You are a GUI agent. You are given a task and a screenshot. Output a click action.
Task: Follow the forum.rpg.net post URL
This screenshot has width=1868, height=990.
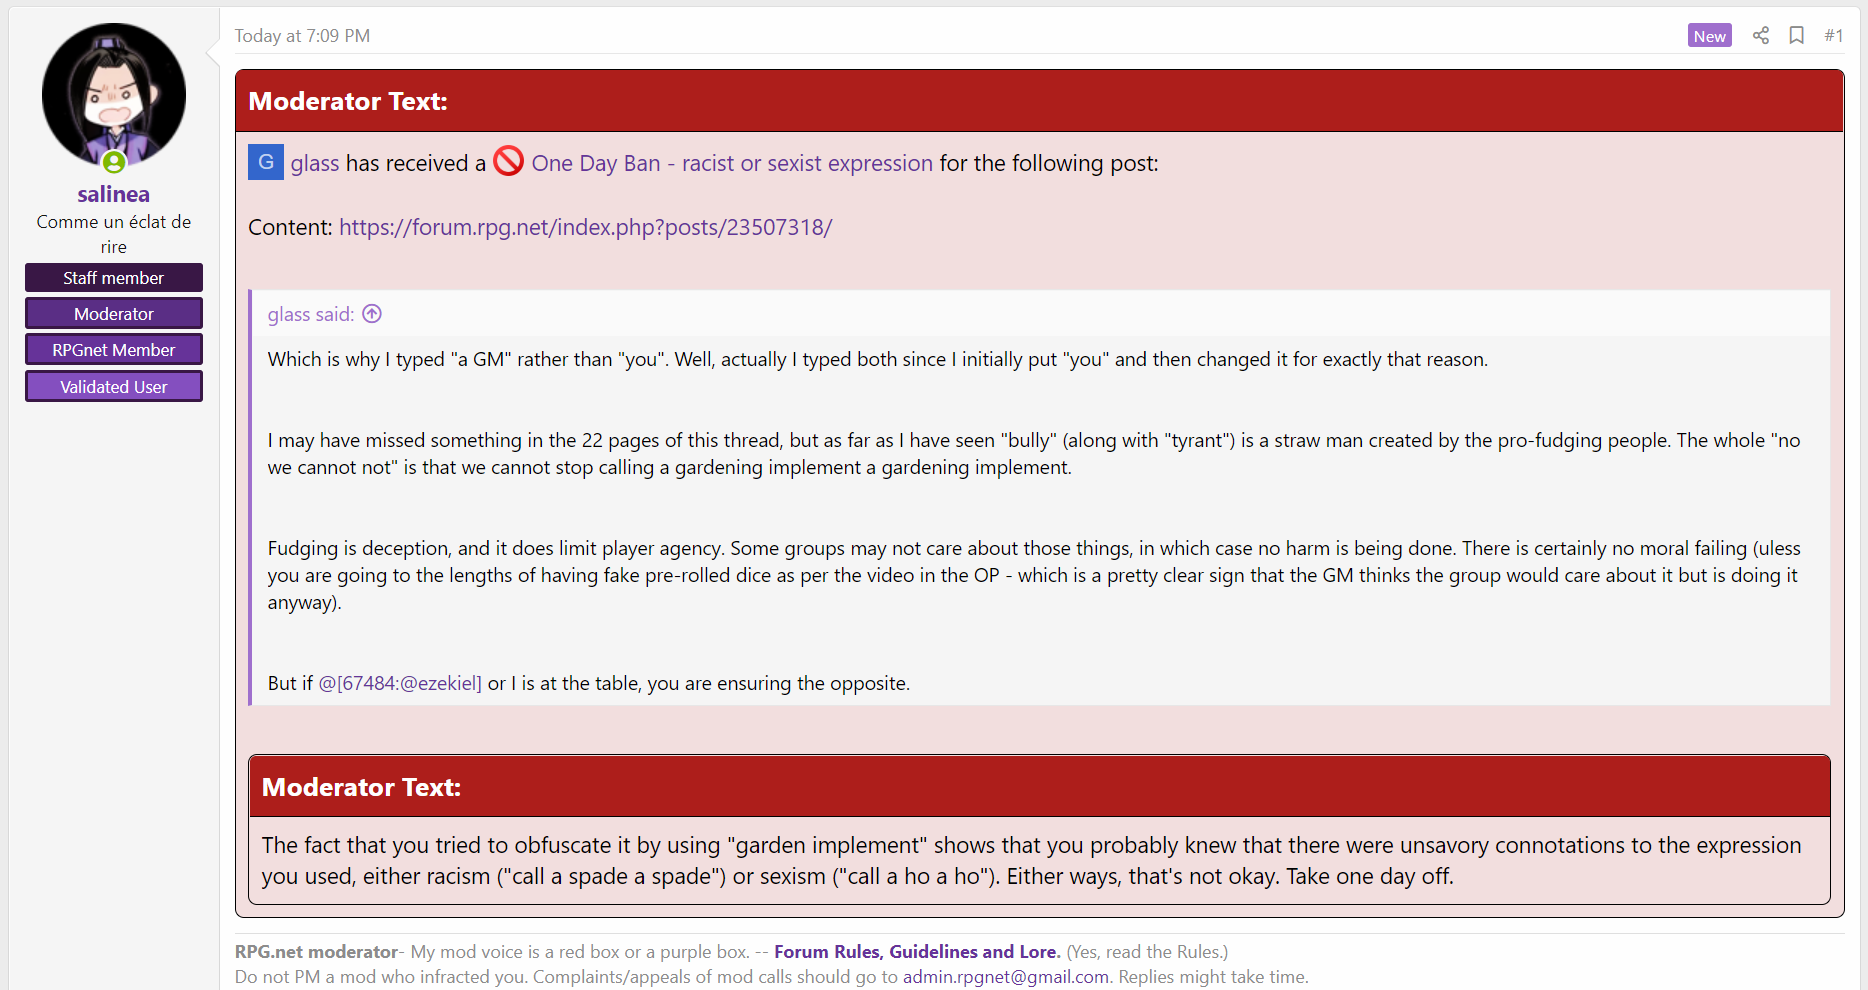click(x=585, y=227)
